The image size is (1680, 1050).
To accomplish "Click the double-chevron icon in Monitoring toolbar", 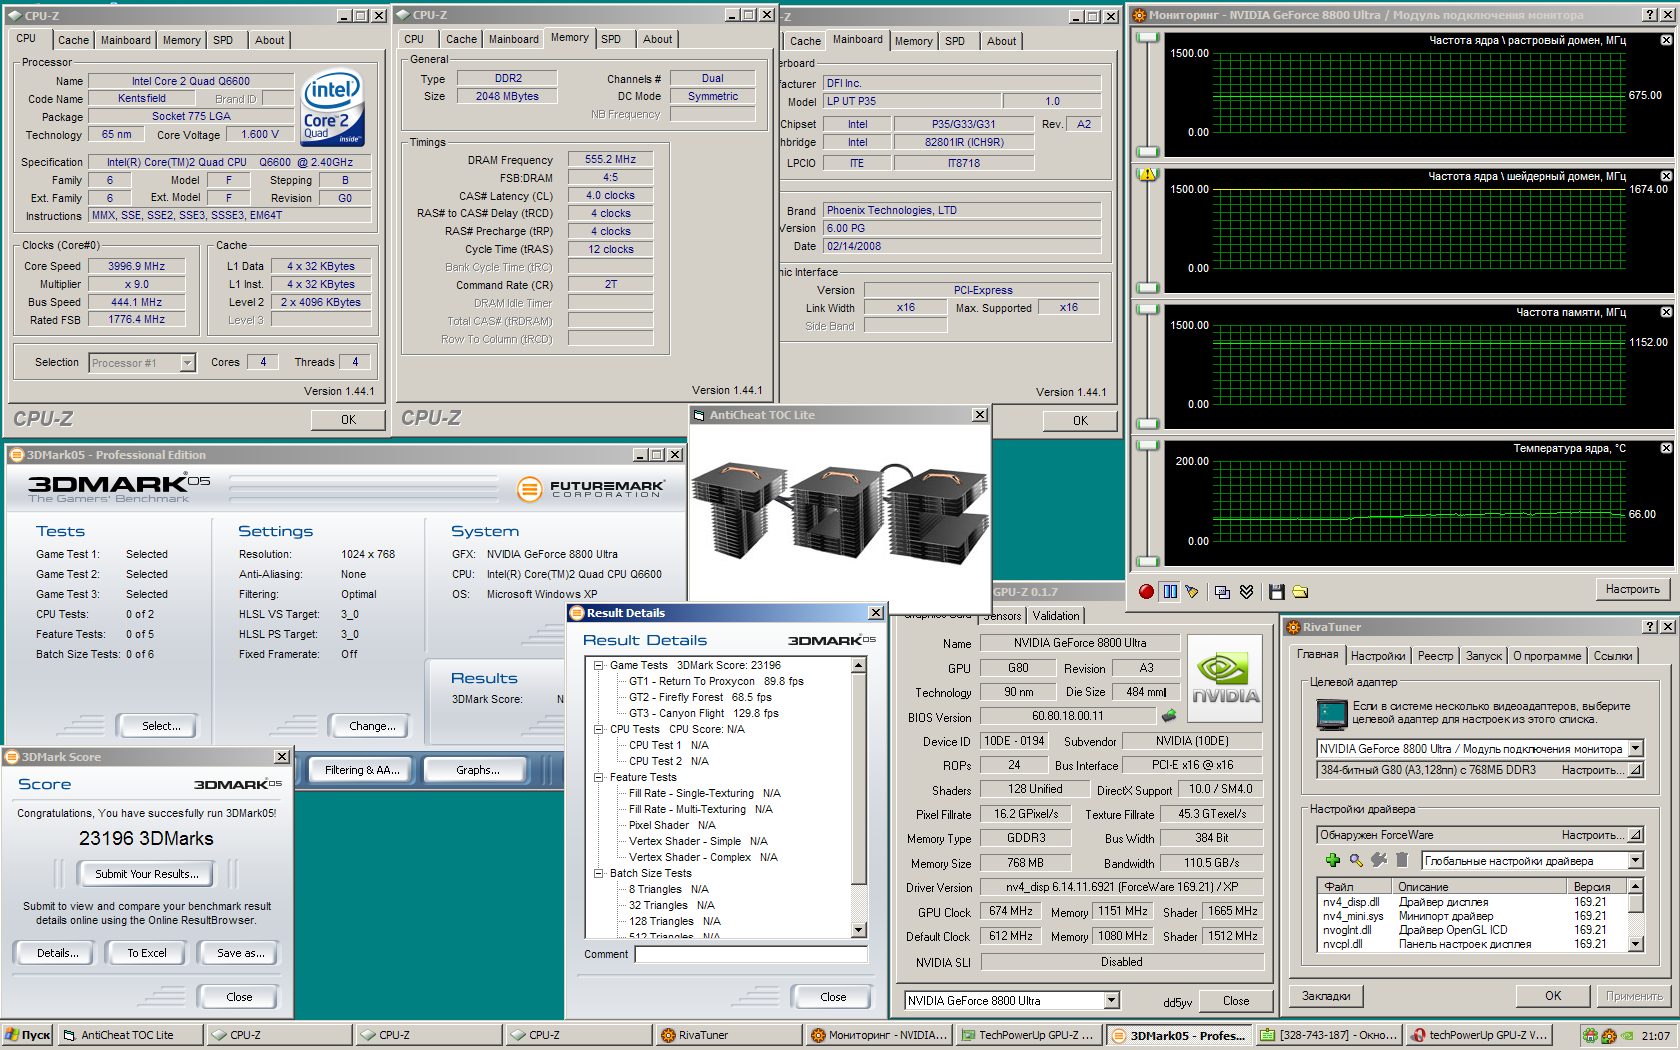I will coord(1246,592).
